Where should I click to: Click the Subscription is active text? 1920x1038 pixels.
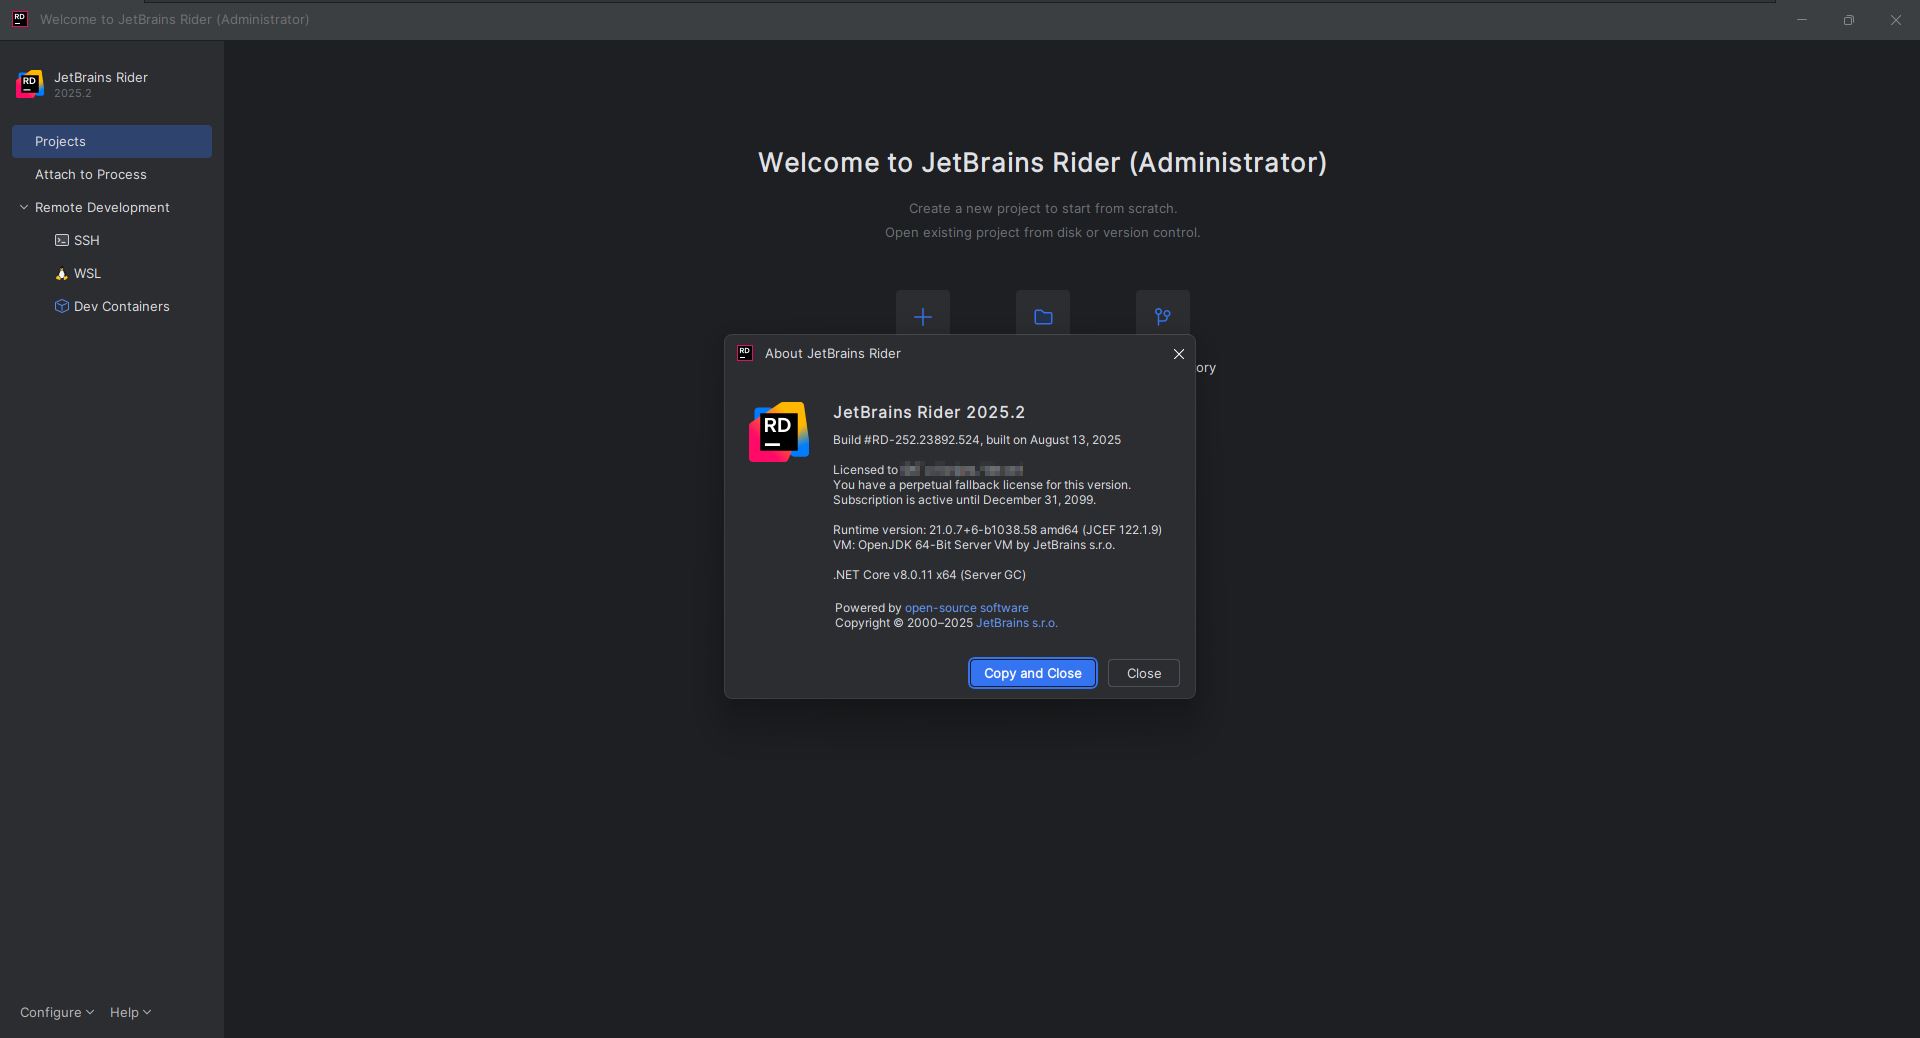click(x=964, y=500)
